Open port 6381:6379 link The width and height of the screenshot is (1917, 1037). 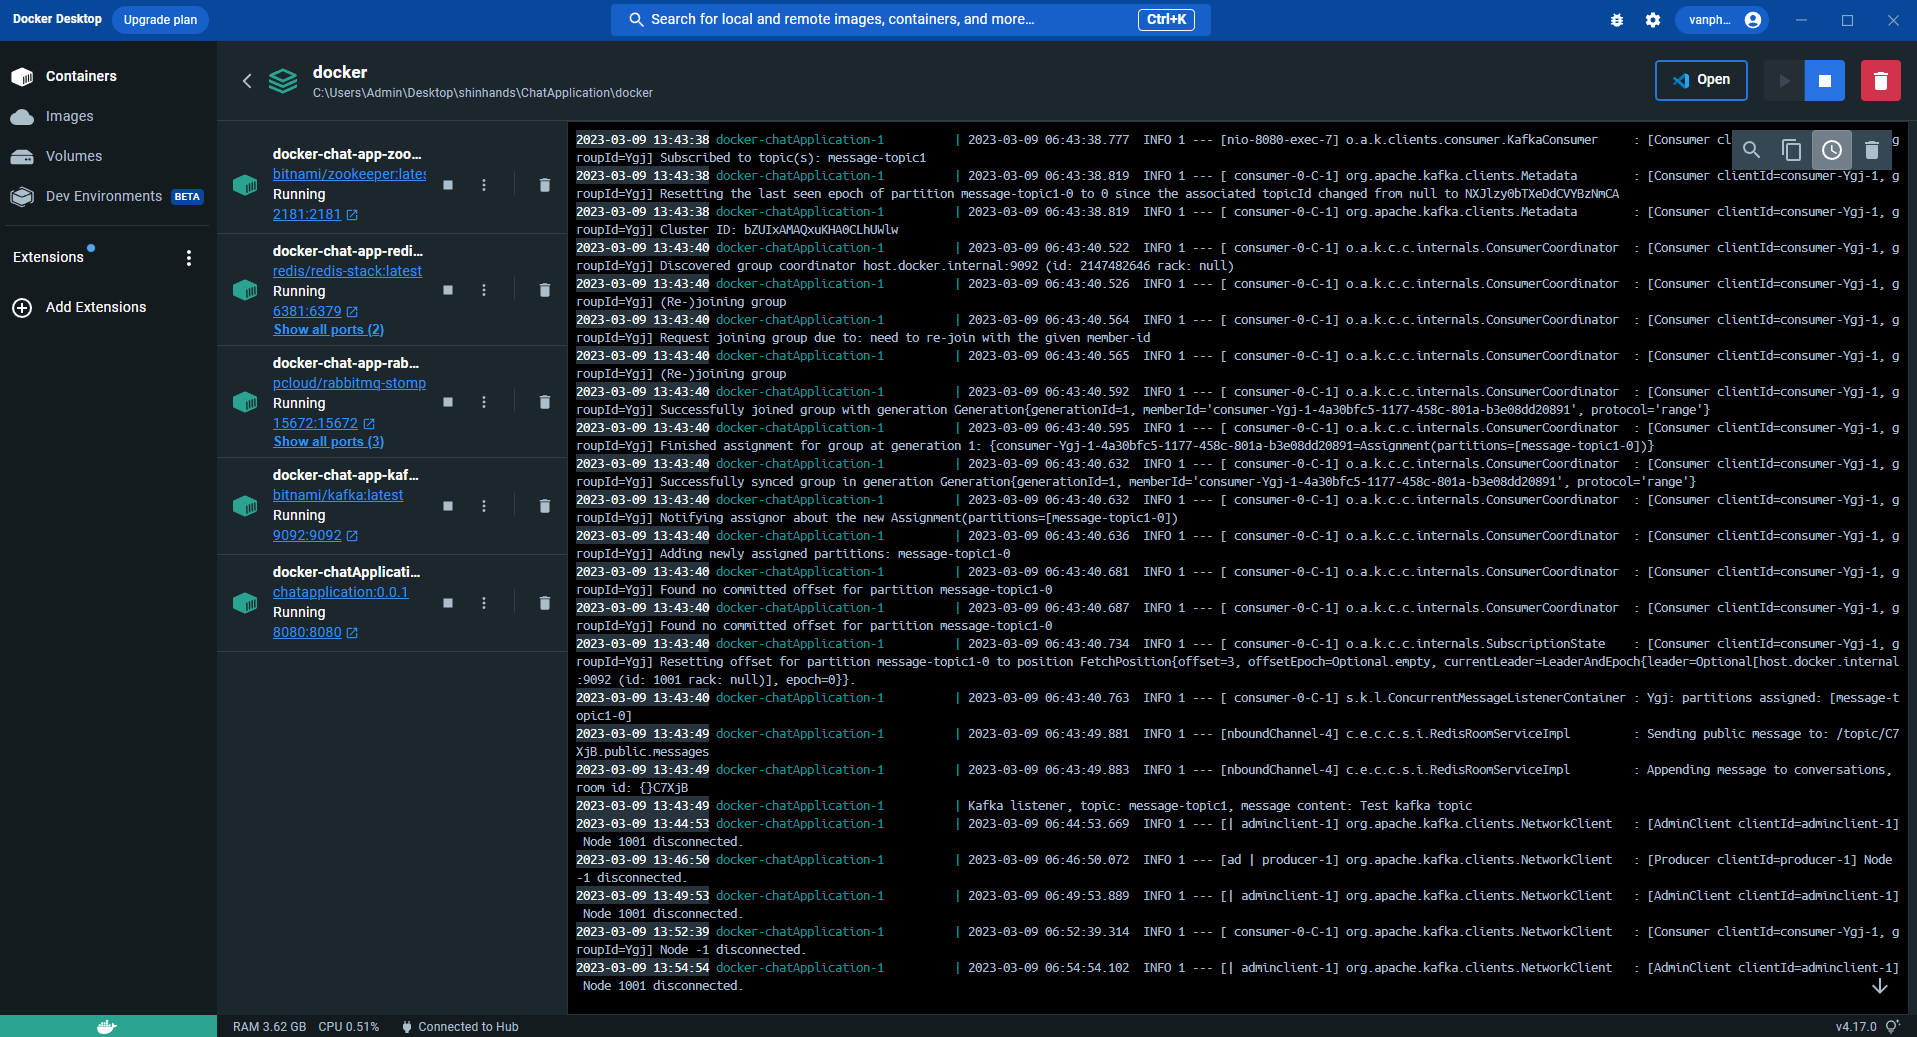(x=315, y=311)
